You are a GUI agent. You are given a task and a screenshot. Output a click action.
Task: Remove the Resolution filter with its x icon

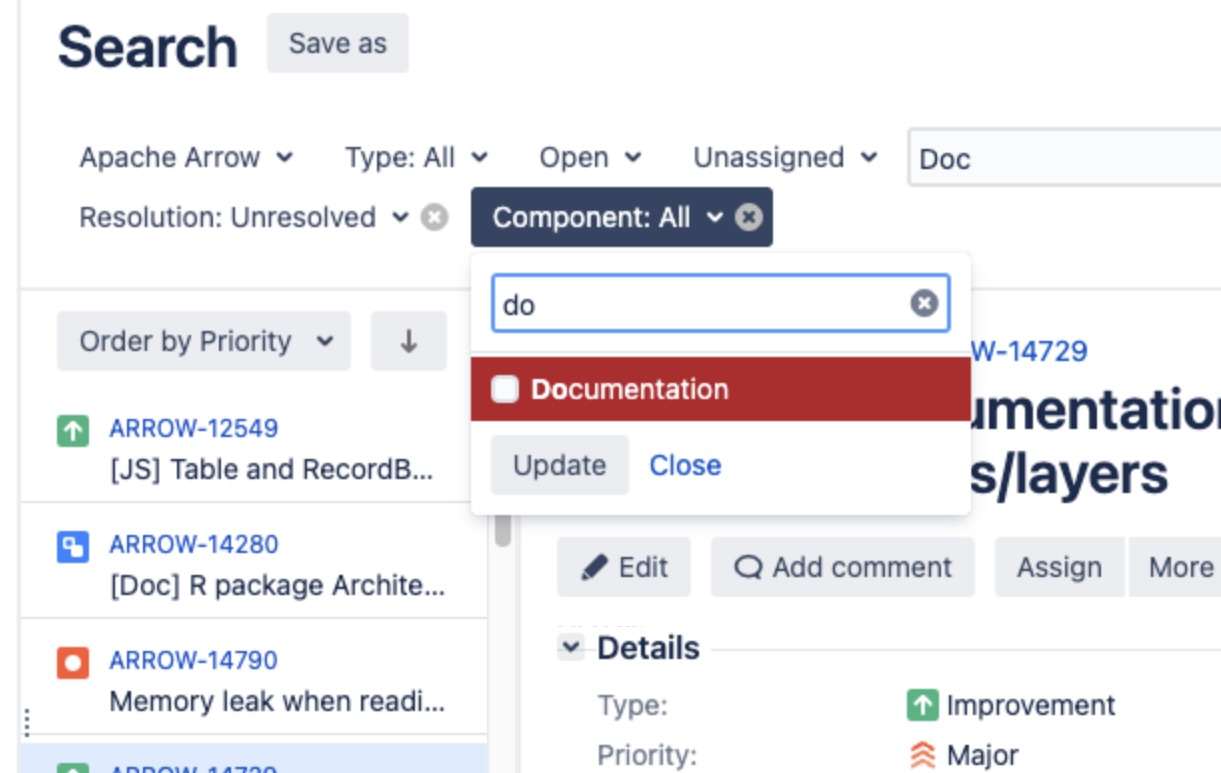click(434, 218)
